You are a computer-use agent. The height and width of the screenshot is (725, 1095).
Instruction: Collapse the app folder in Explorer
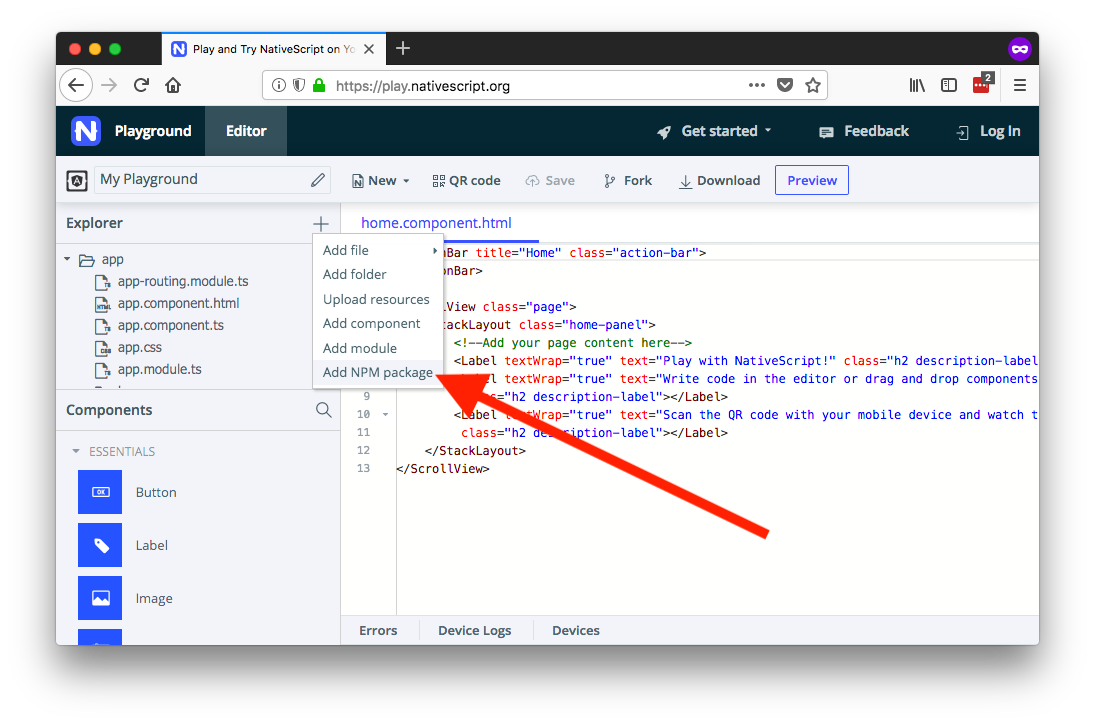(67, 259)
